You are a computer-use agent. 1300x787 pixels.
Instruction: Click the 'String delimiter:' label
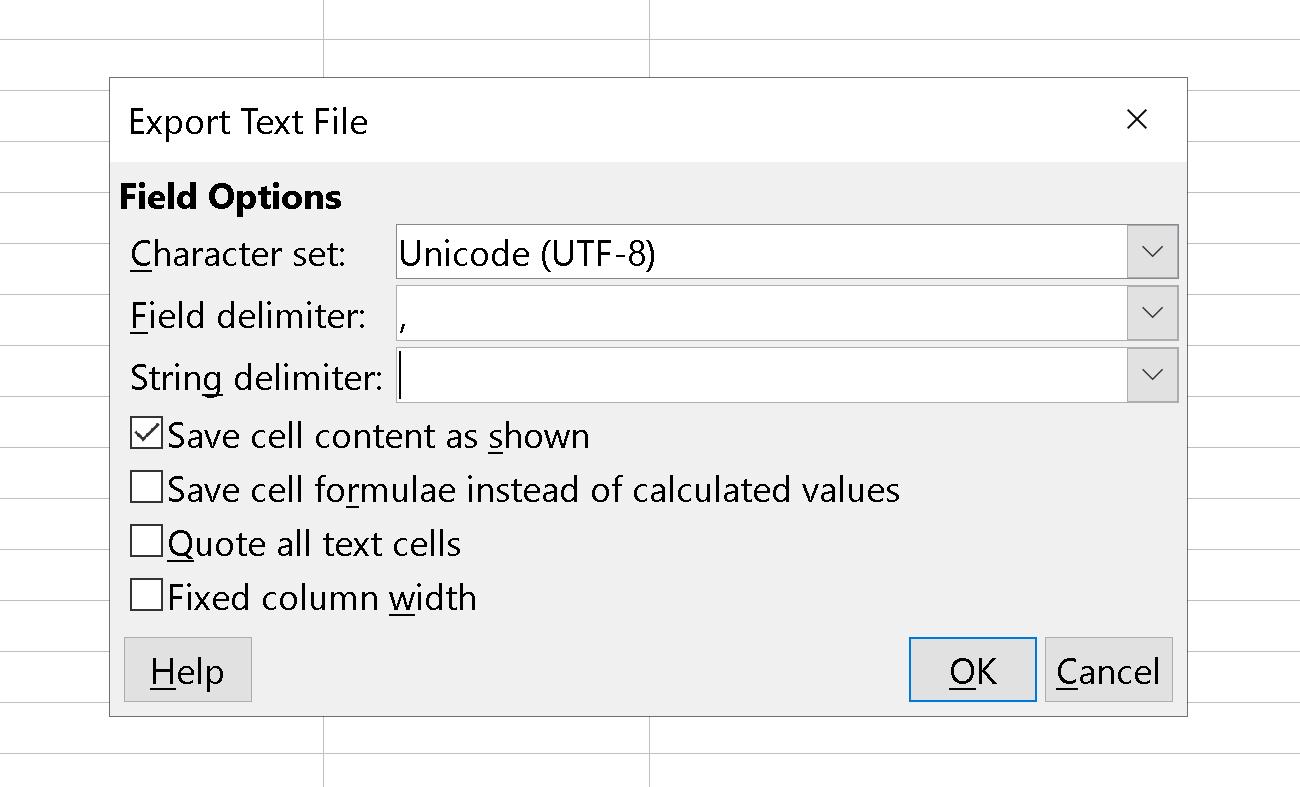257,378
